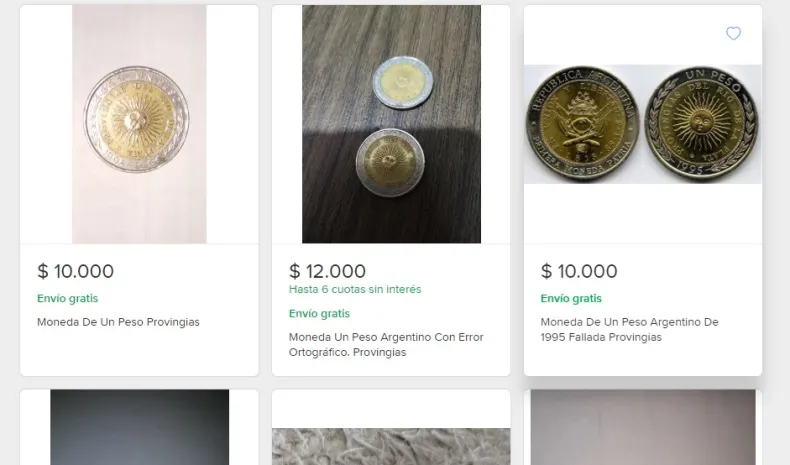The width and height of the screenshot is (790, 465).
Task: Click "Envío gratis" on the 1995 Fallada listing
Action: pyautogui.click(x=571, y=298)
